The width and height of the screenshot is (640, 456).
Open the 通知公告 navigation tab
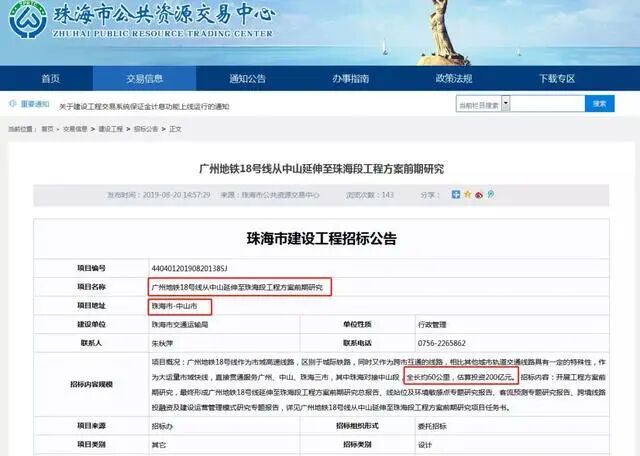tap(247, 78)
